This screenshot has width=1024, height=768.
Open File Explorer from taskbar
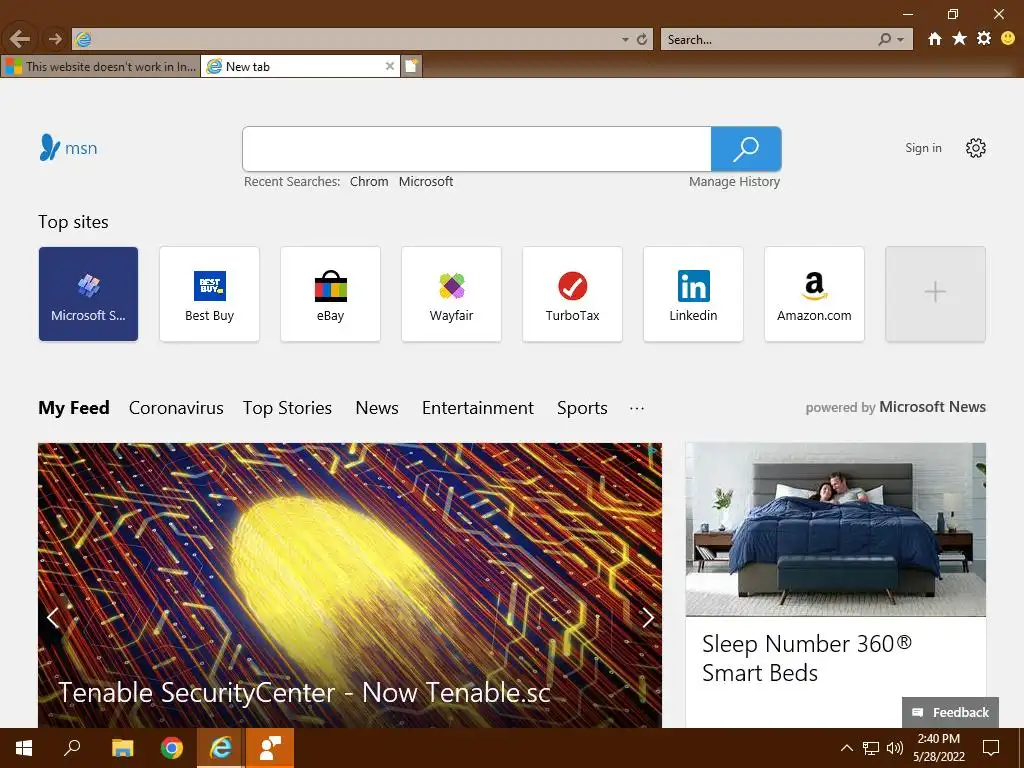coord(122,748)
